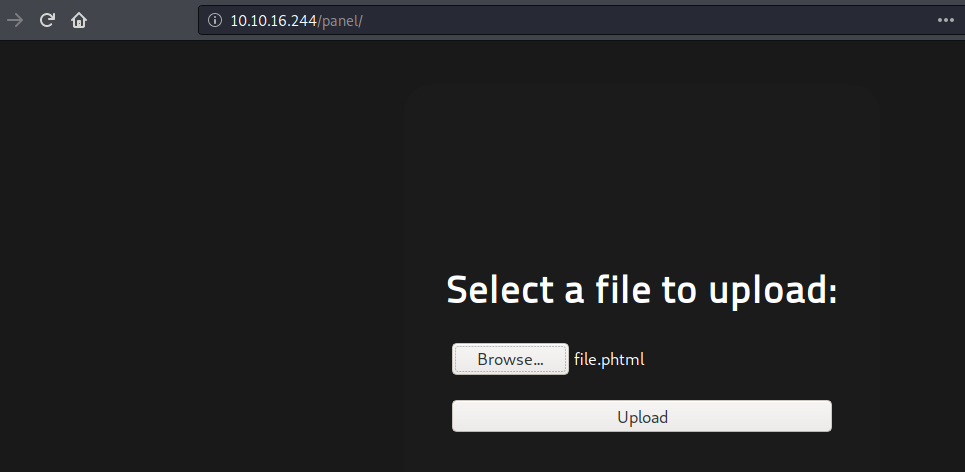Click empty toolbar space left of the address bar
This screenshot has width=965, height=472.
click(x=145, y=20)
